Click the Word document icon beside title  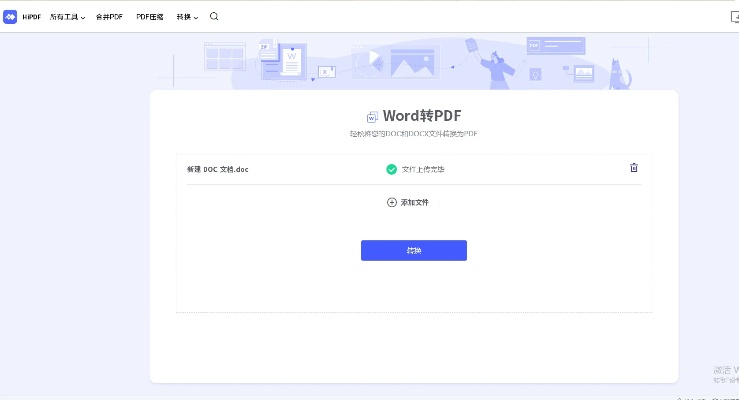pos(372,117)
